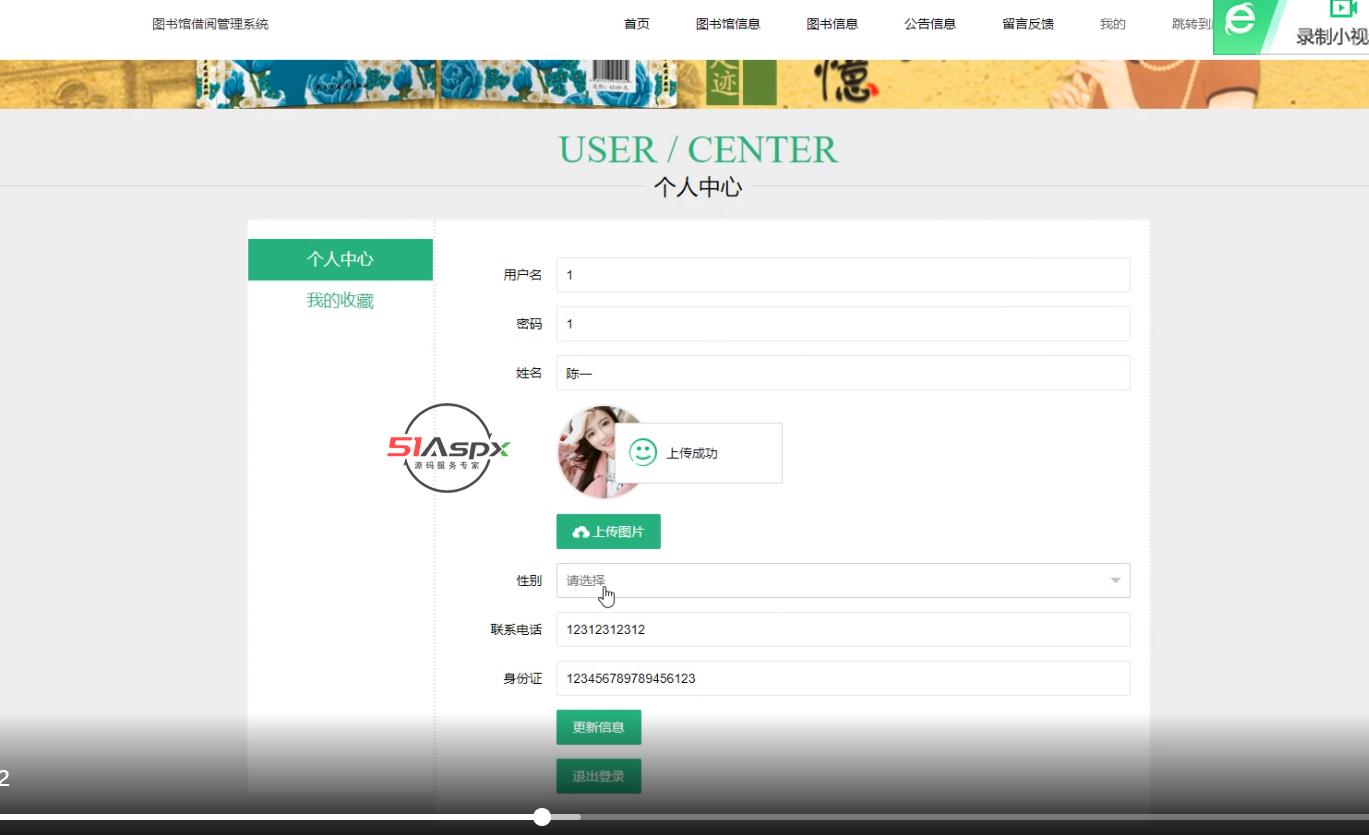
Task: Click the video progress slider at bottom
Action: [543, 817]
